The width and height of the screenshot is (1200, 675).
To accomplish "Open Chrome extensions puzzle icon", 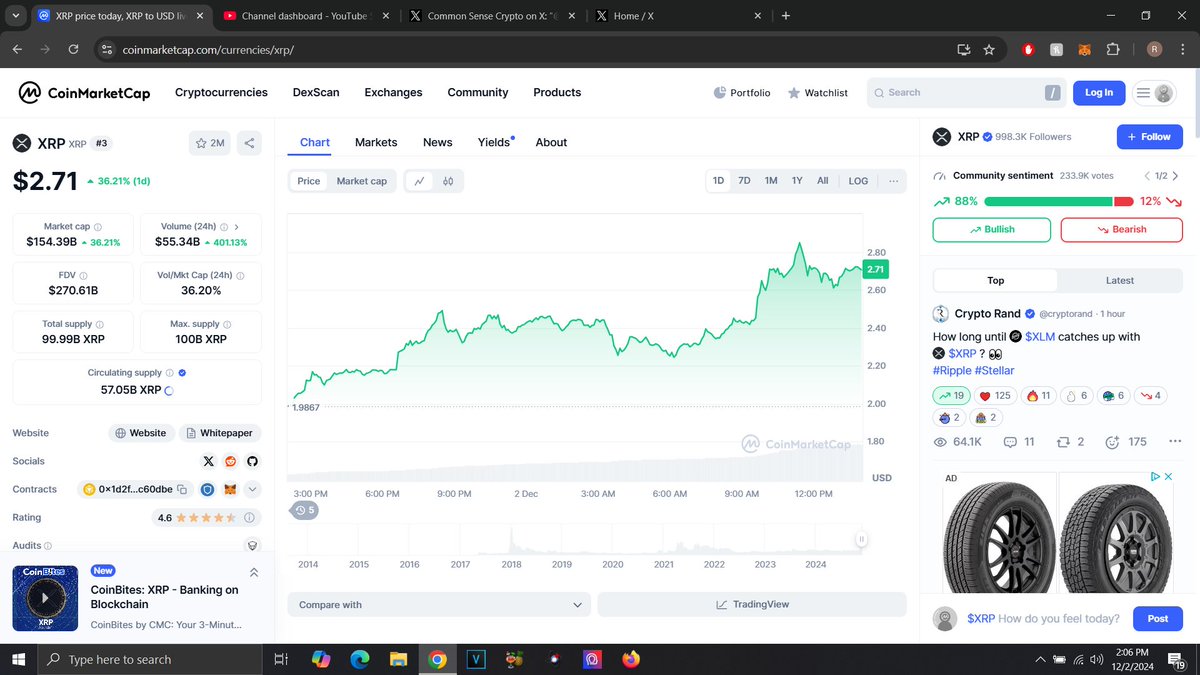I will (x=1112, y=49).
